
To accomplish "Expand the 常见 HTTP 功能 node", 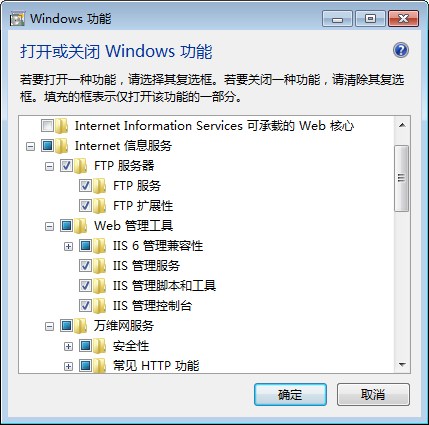I will (68, 366).
